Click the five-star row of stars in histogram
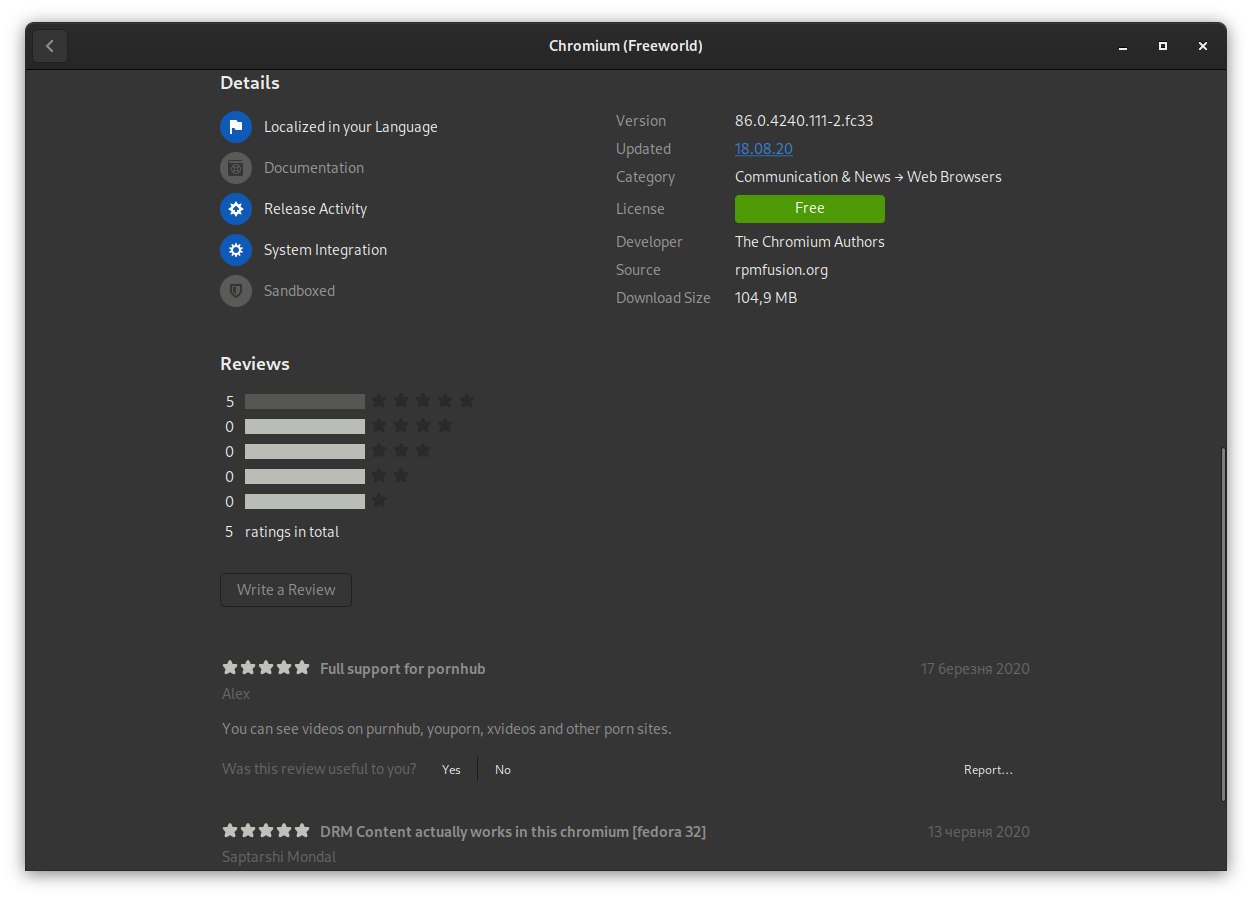 pos(423,400)
